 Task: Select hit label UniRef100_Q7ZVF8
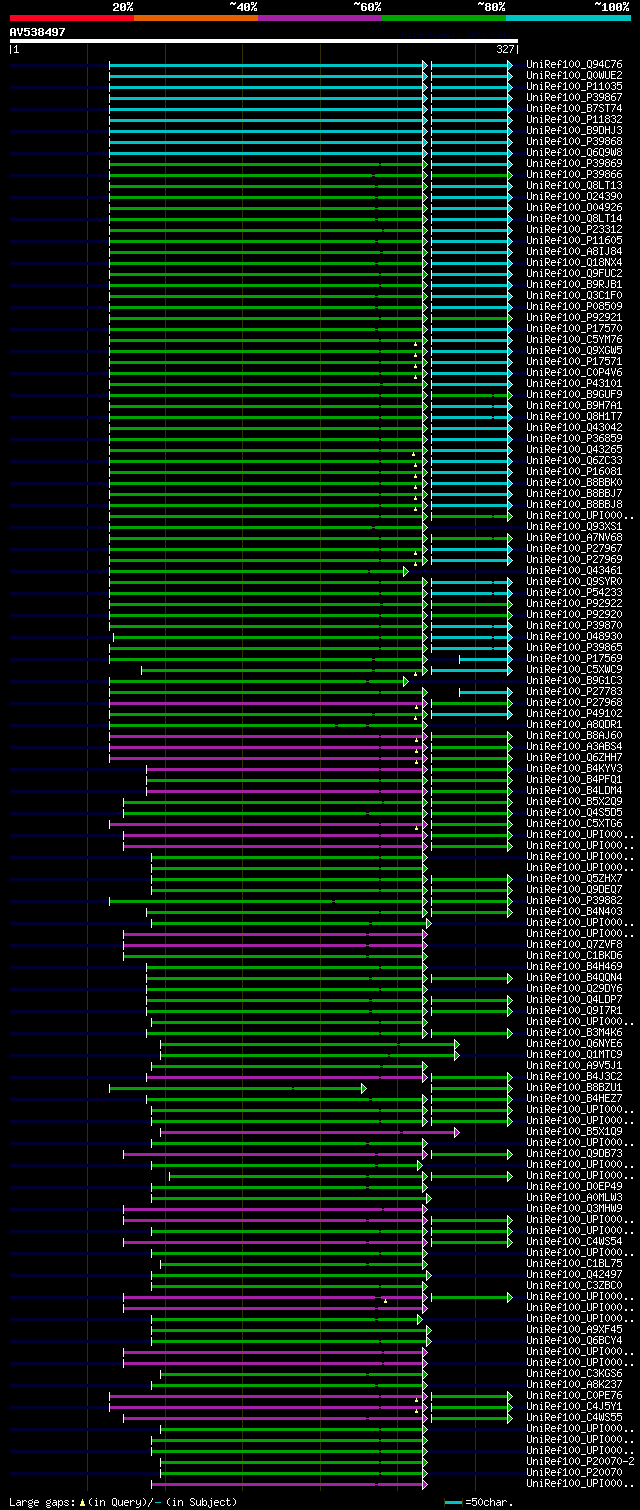[574, 944]
